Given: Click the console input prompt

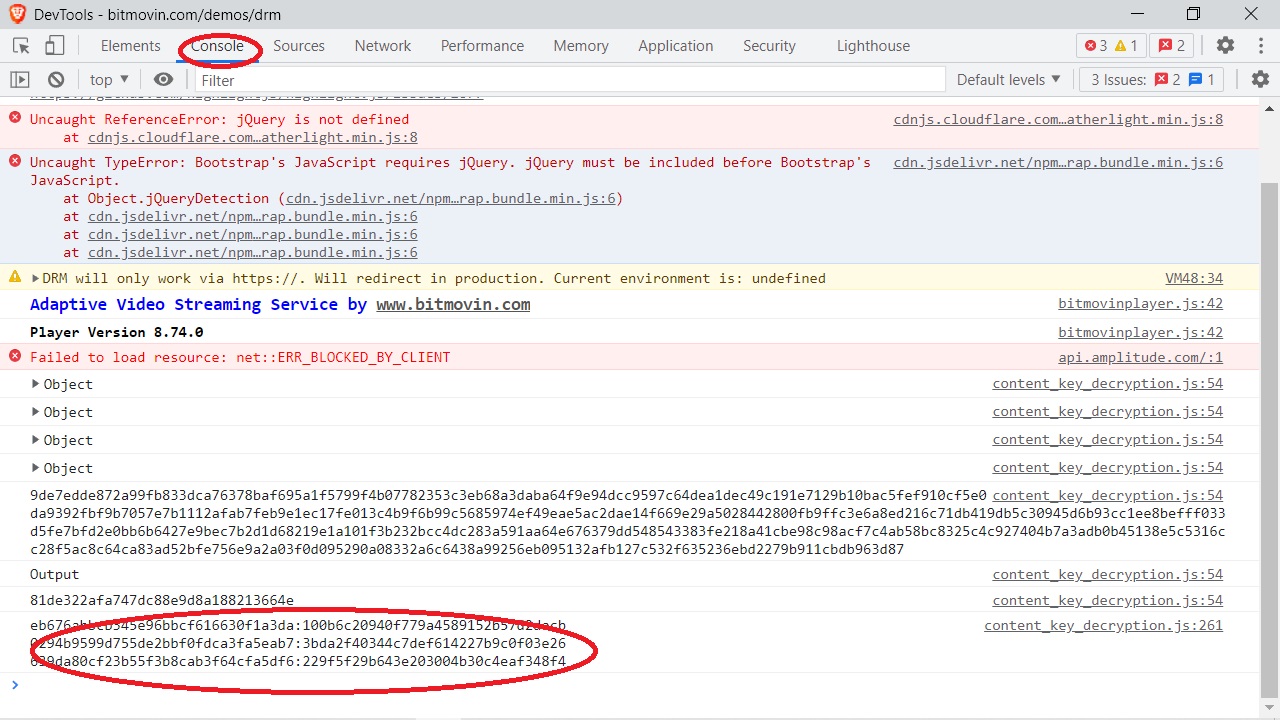Looking at the screenshot, I should 640,686.
